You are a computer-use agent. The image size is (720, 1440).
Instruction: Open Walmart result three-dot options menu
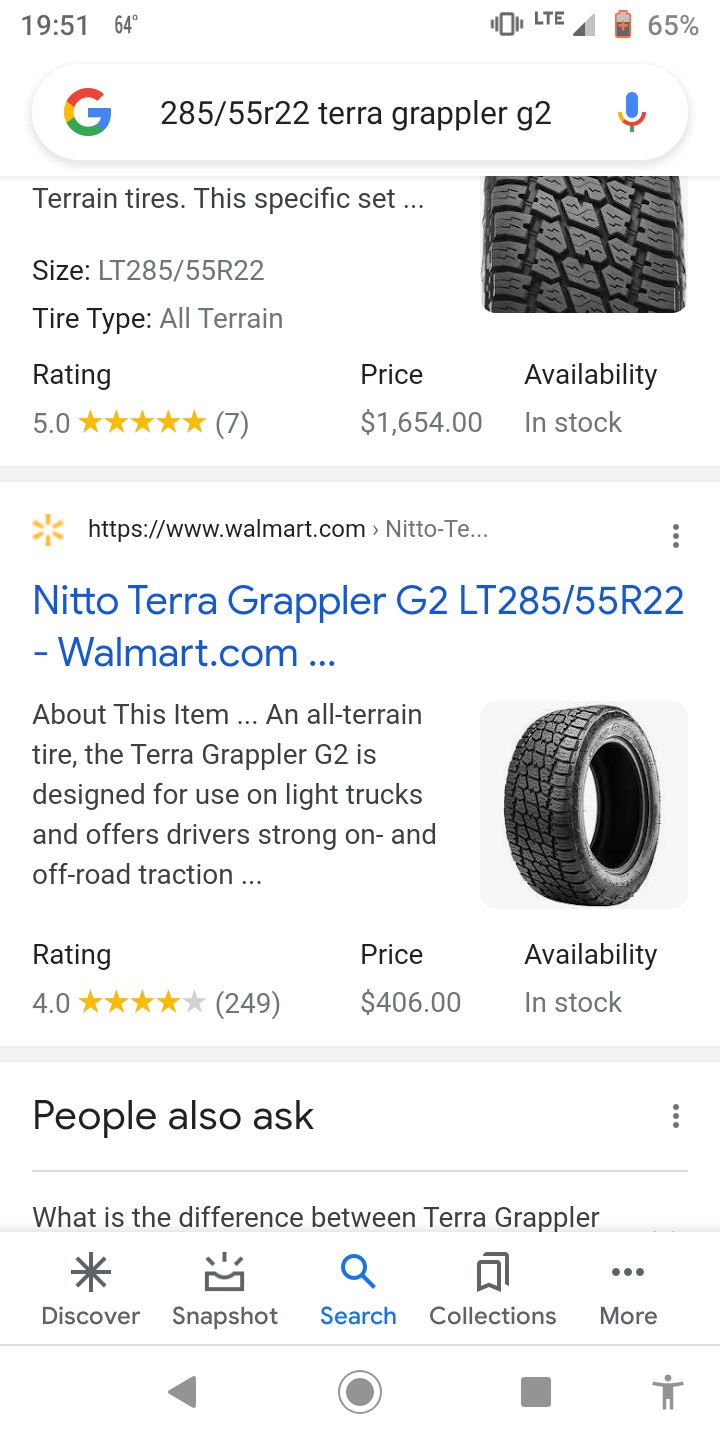tap(676, 536)
